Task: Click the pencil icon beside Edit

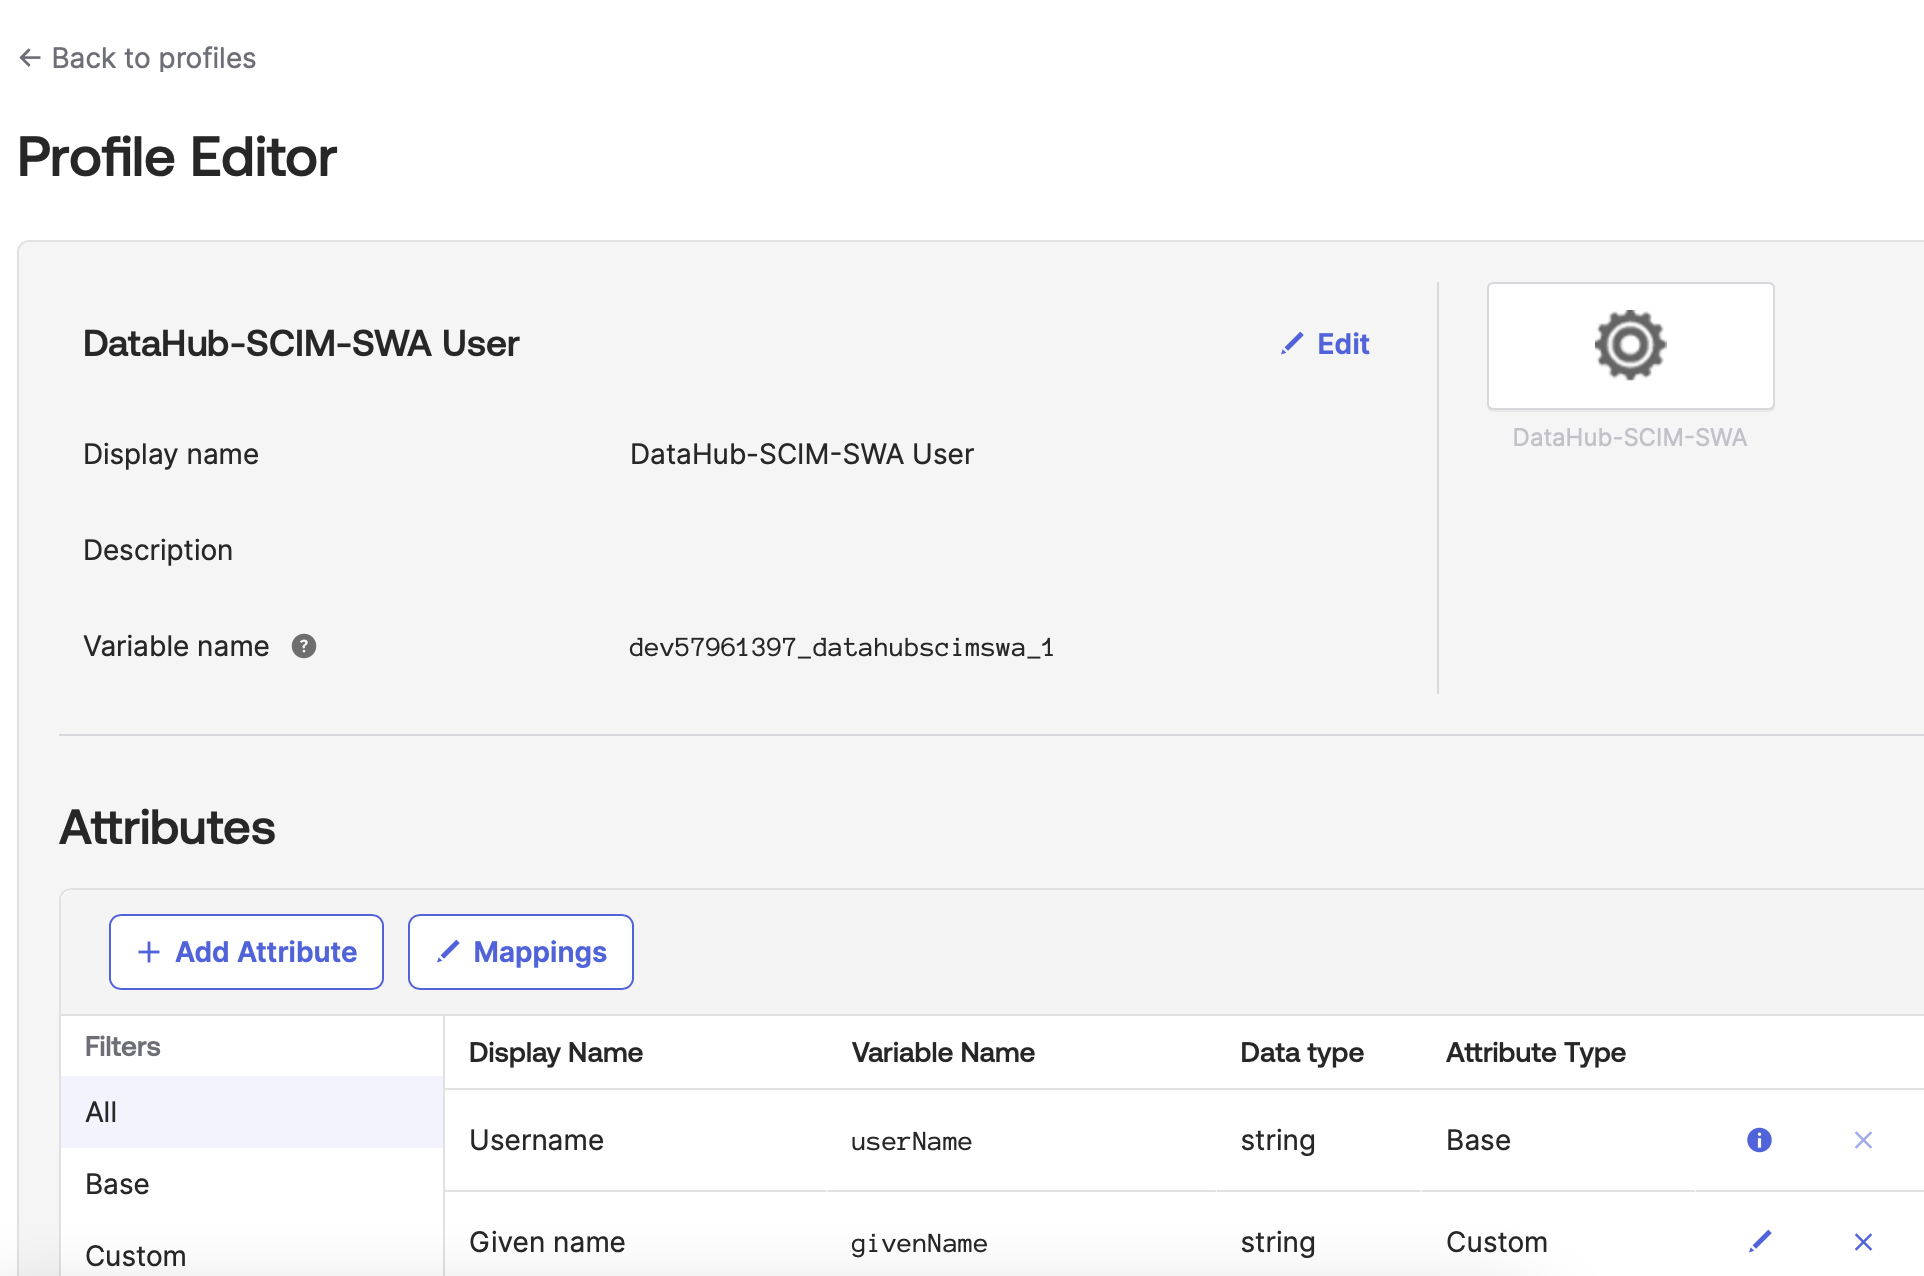Action: coord(1292,344)
